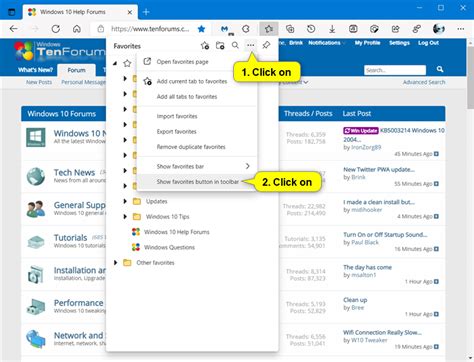The image size is (474, 362).
Task: Select Open favorites page
Action: [197, 62]
